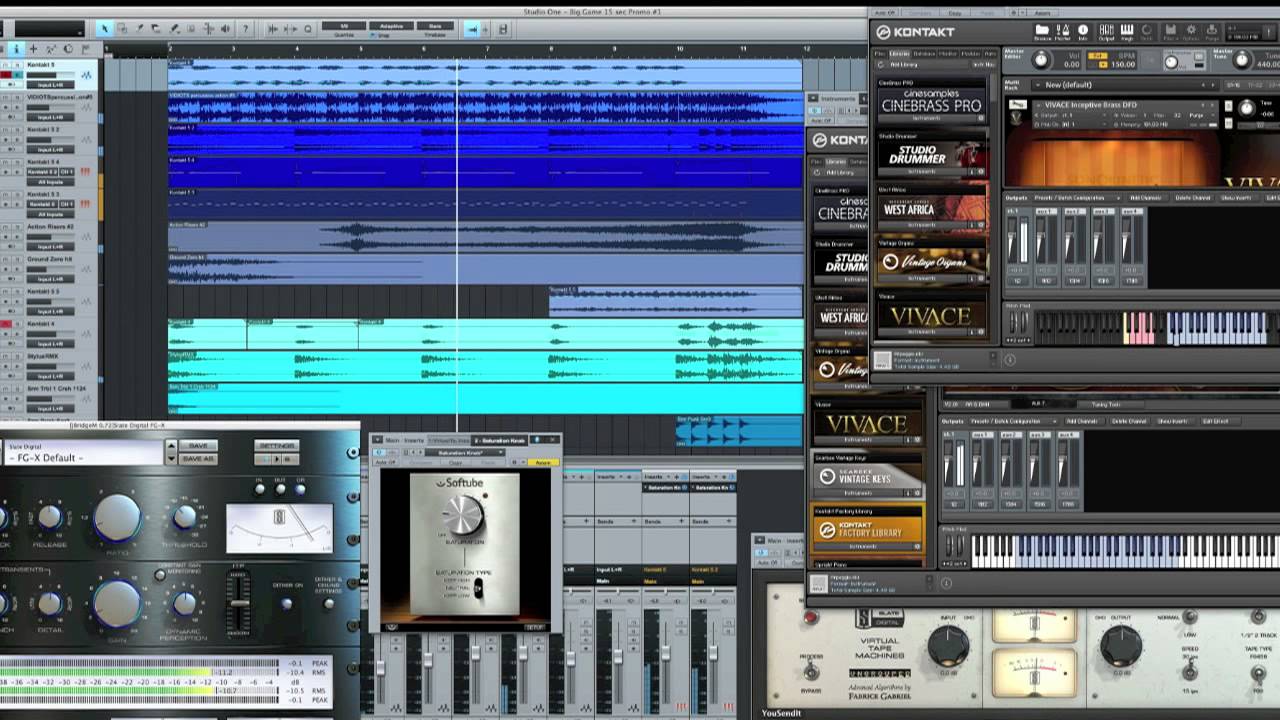Select the Mute tool
Image resolution: width=1280 pixels, height=720 pixels.
[191, 28]
